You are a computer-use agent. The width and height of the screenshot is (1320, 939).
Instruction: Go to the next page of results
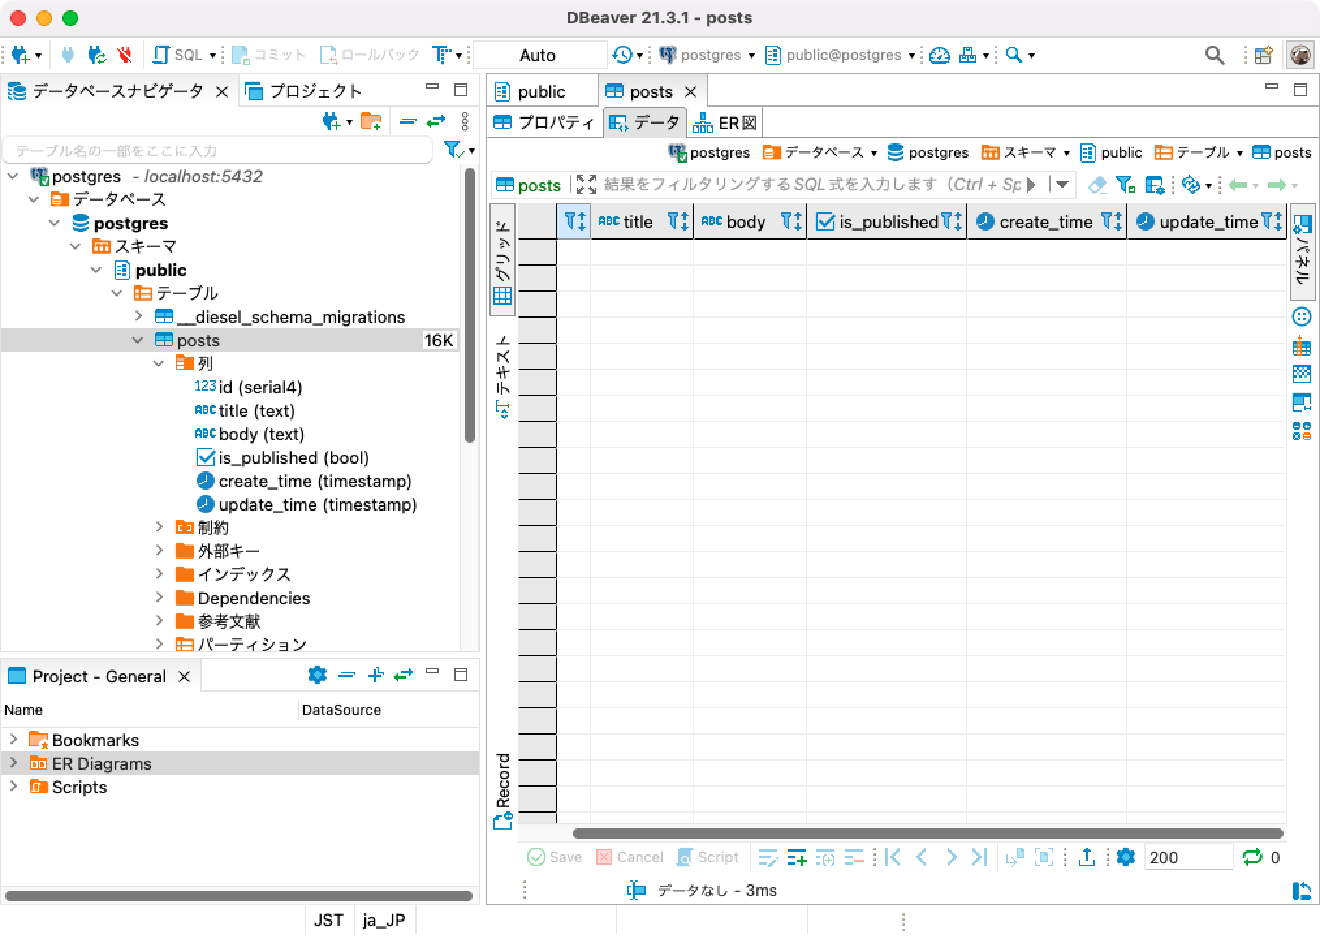point(951,857)
